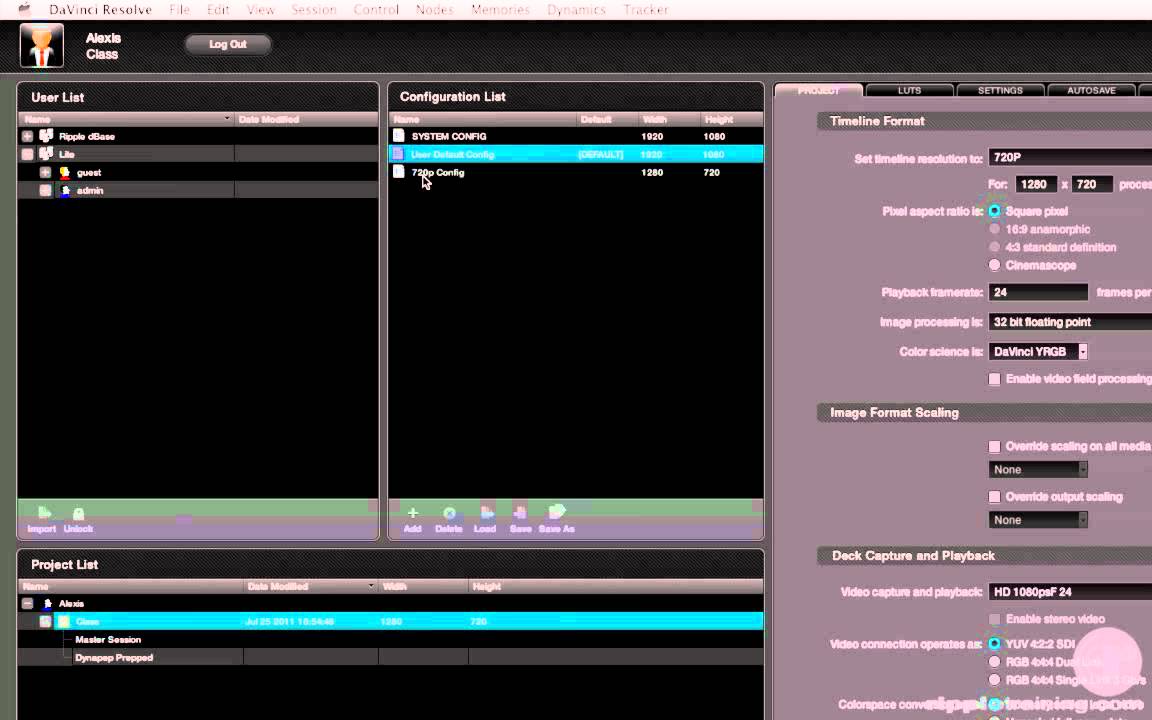The width and height of the screenshot is (1152, 720).
Task: Enable video field processing checkbox
Action: tap(995, 379)
